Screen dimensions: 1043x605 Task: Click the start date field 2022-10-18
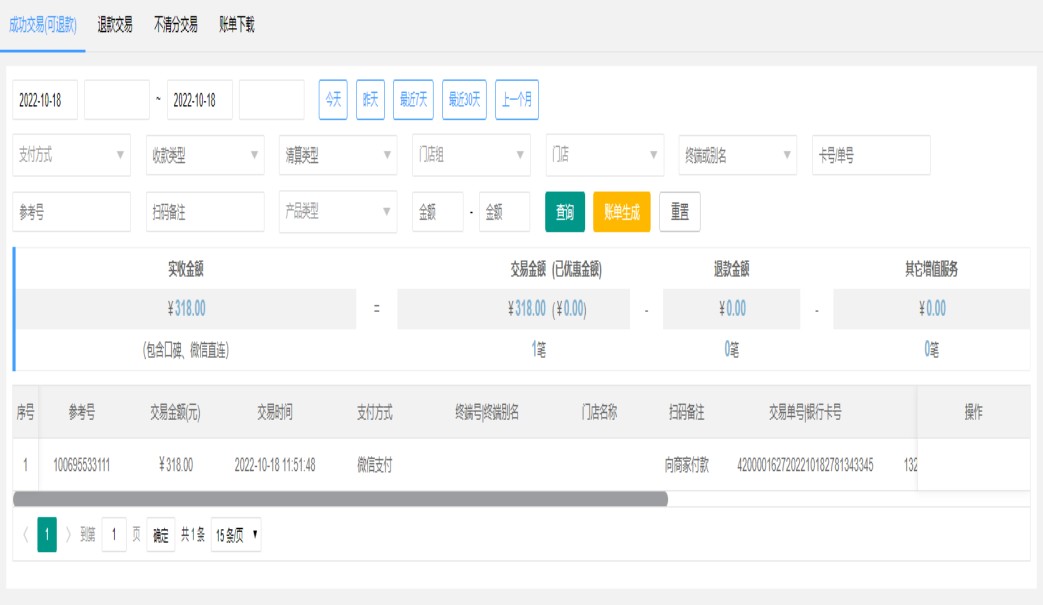coord(45,100)
